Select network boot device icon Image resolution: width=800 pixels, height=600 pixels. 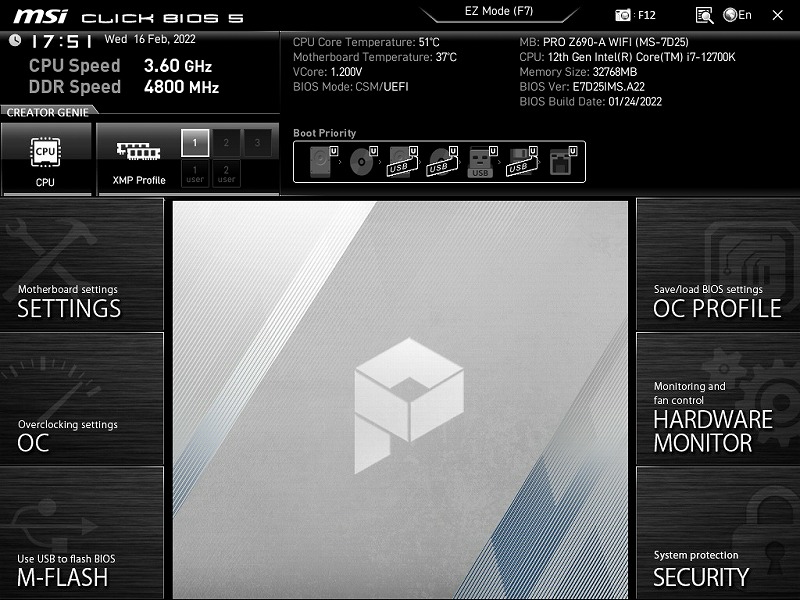click(562, 162)
